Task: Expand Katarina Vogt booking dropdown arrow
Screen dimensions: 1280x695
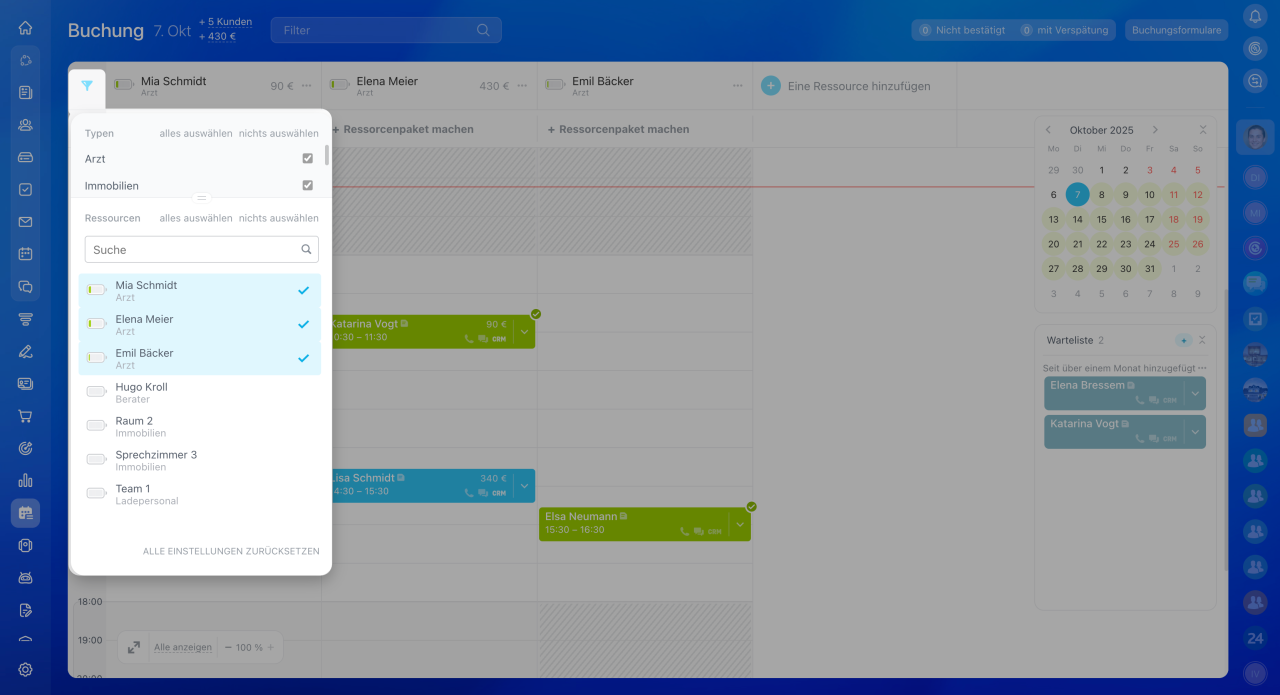Action: pos(526,332)
